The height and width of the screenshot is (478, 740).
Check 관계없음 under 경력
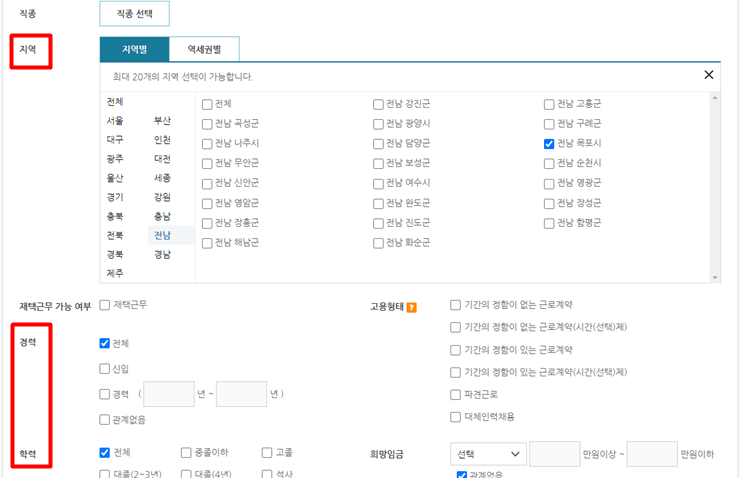coord(104,419)
